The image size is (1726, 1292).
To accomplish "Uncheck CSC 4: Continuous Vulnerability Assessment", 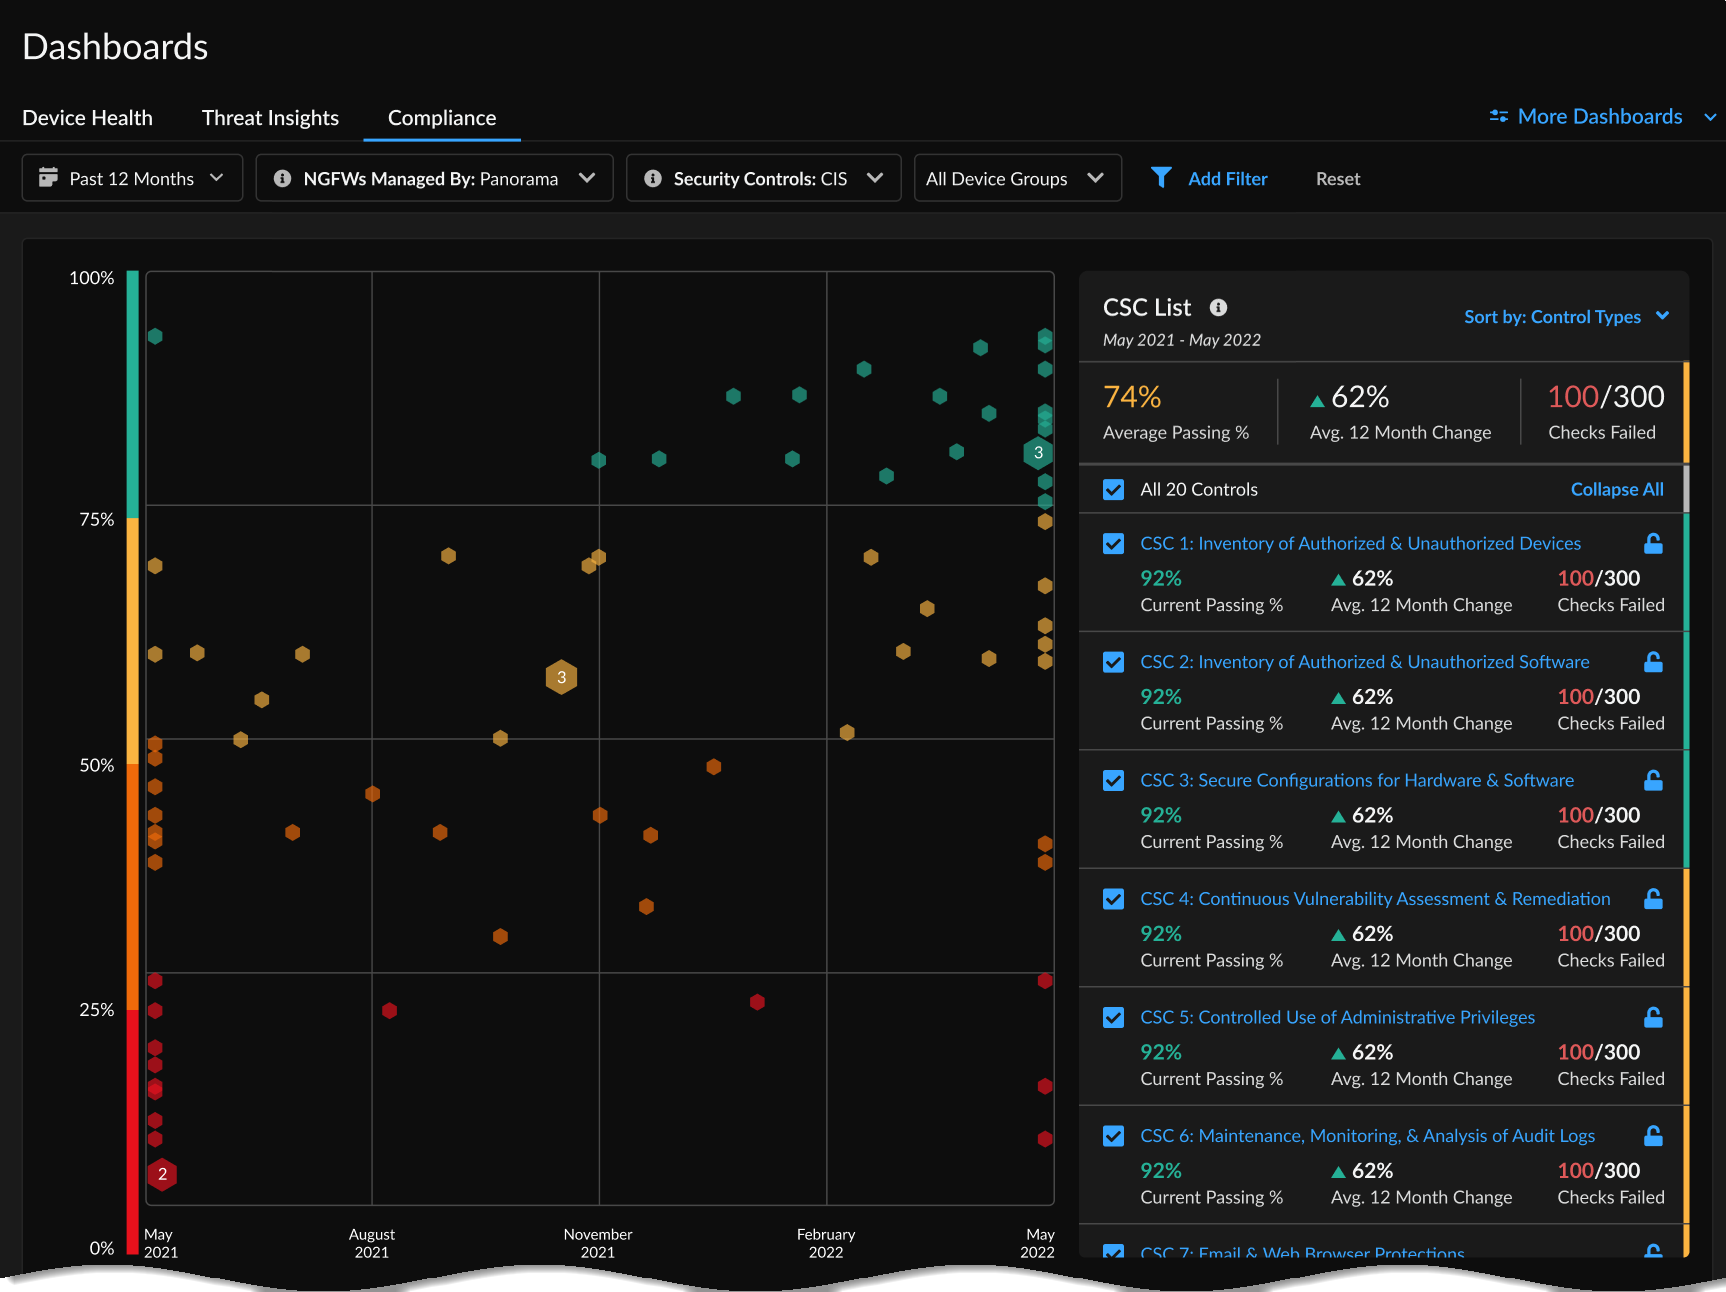I will click(1112, 898).
